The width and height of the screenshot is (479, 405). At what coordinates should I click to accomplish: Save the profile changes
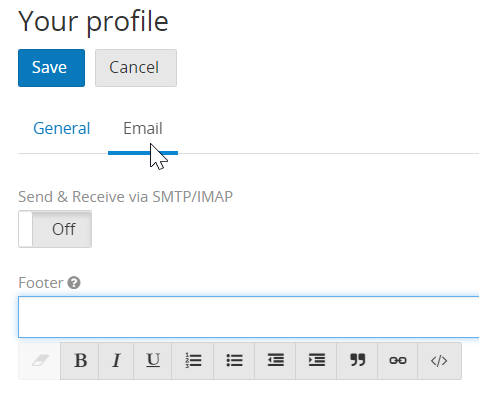(51, 68)
